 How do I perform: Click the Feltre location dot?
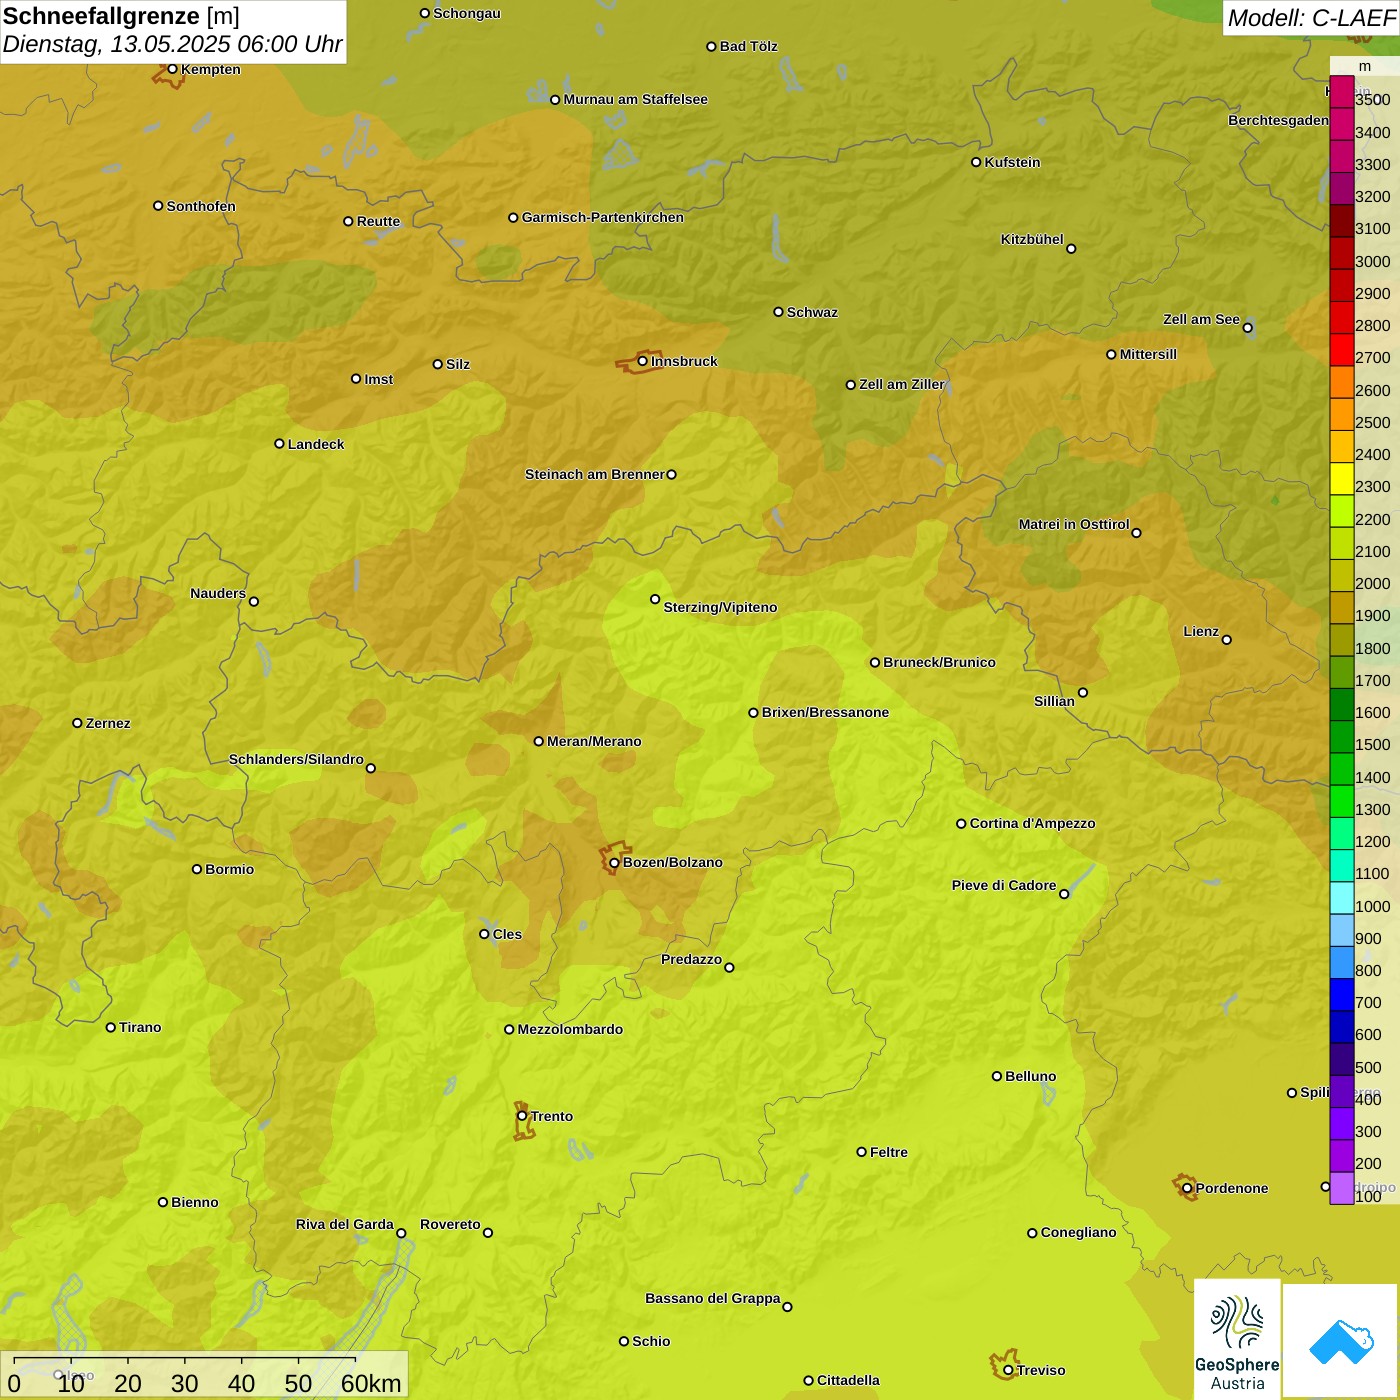click(x=861, y=1152)
